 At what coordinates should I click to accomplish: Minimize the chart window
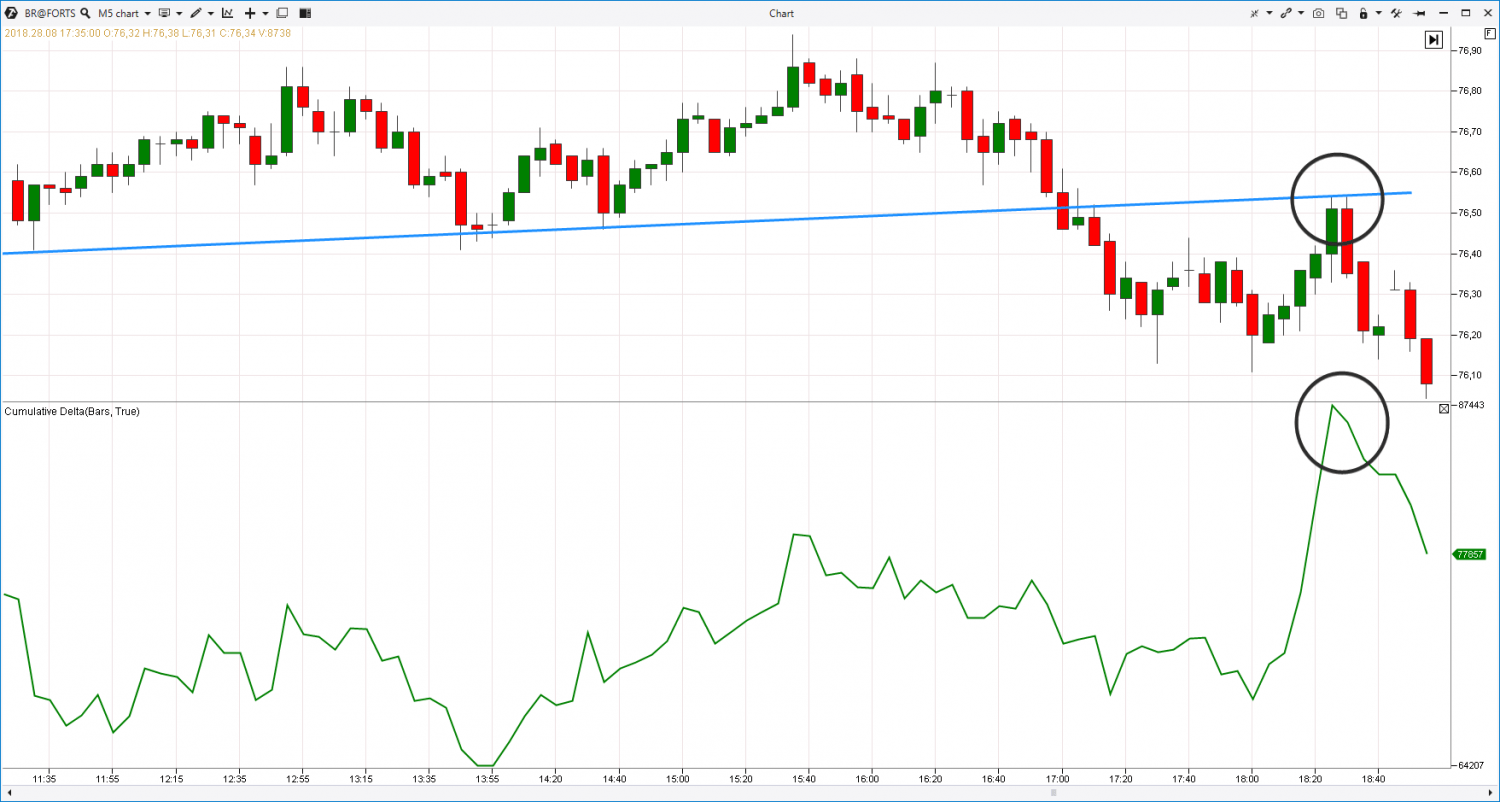point(1443,13)
